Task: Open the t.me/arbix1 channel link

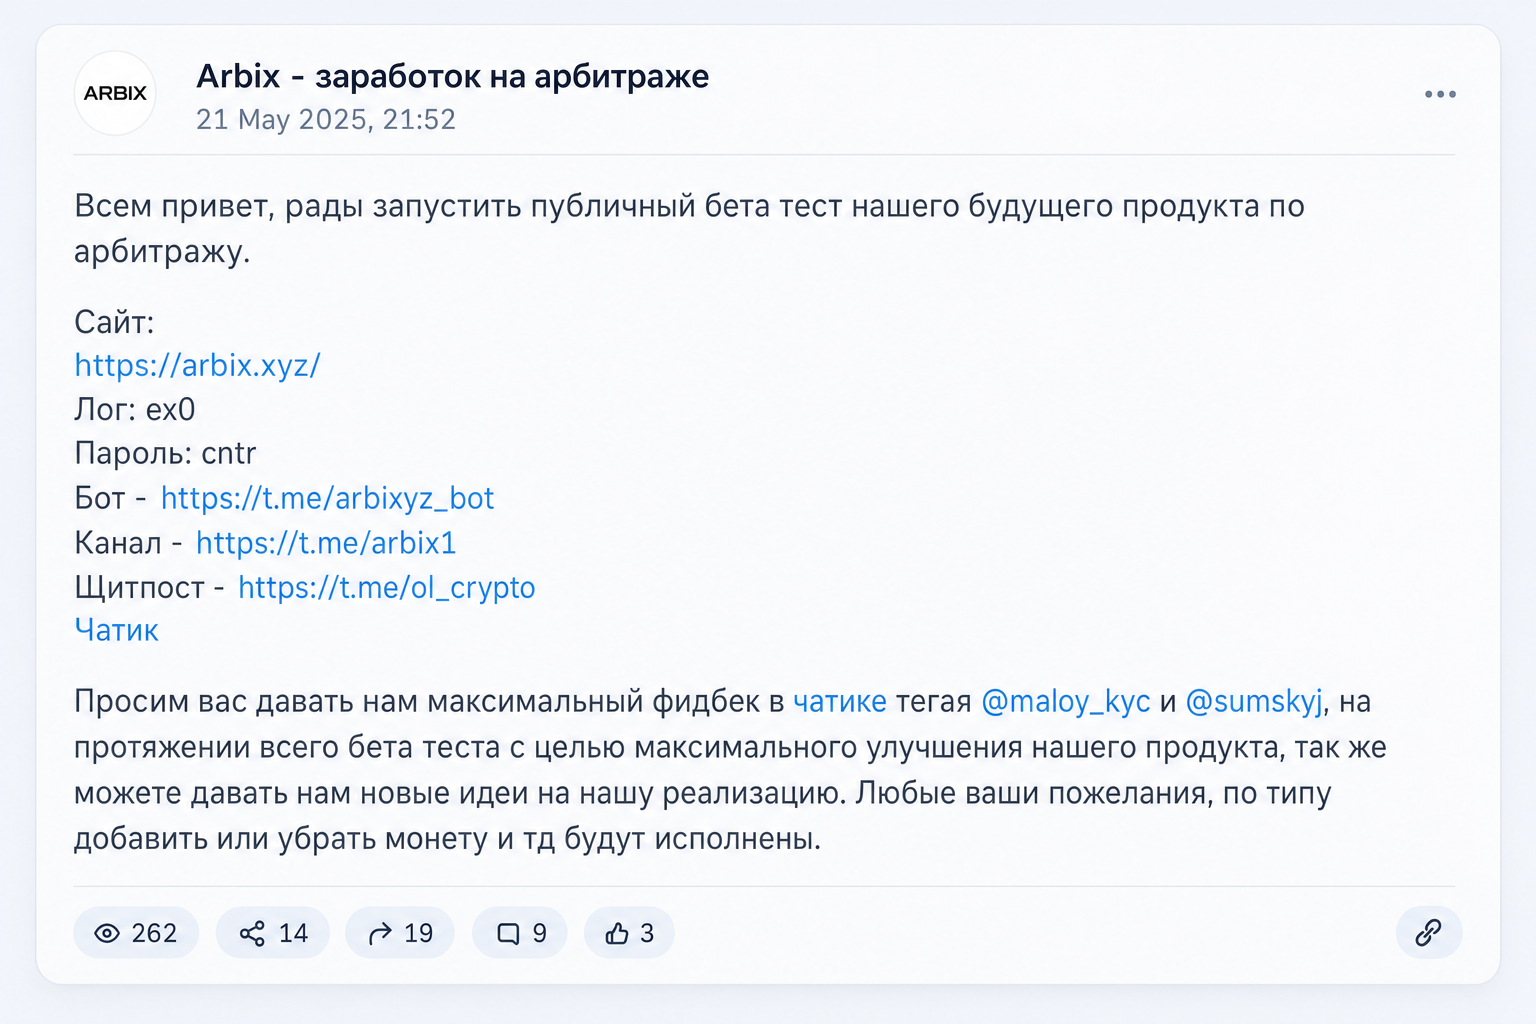Action: point(326,543)
